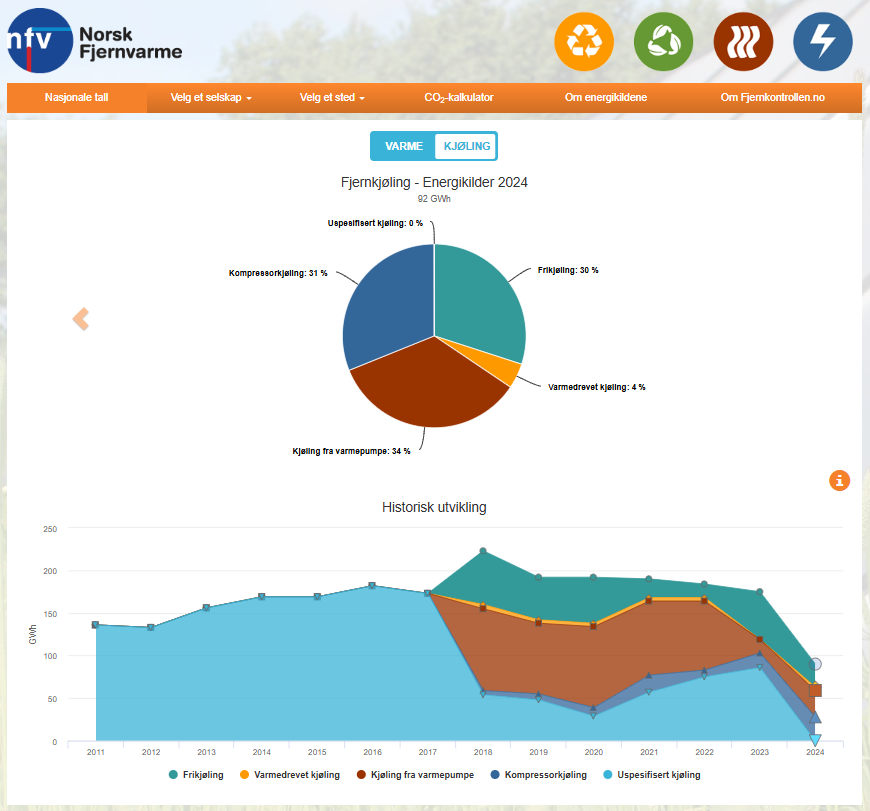Click the triangle marker at 2024

click(x=815, y=716)
